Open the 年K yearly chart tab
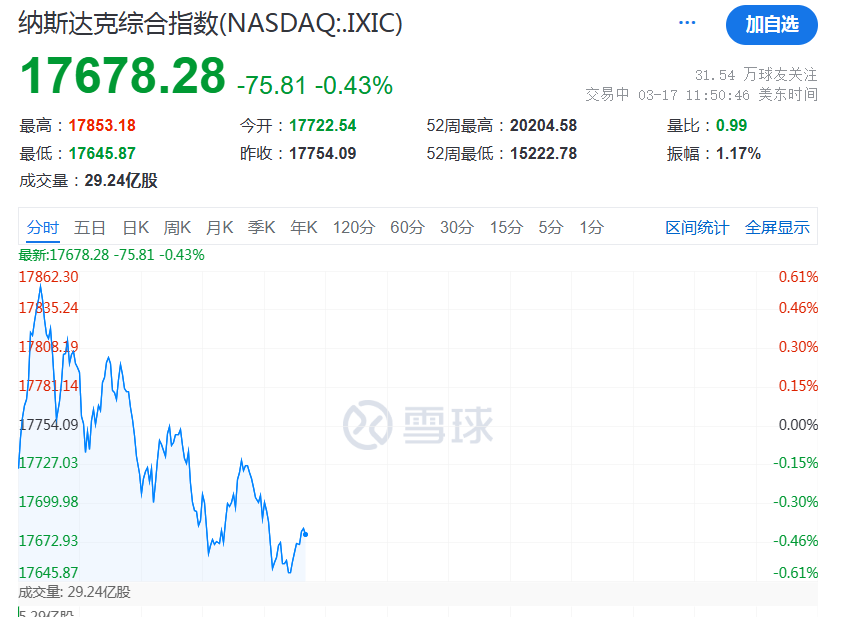Screen dimensions: 843x617 (x=303, y=228)
